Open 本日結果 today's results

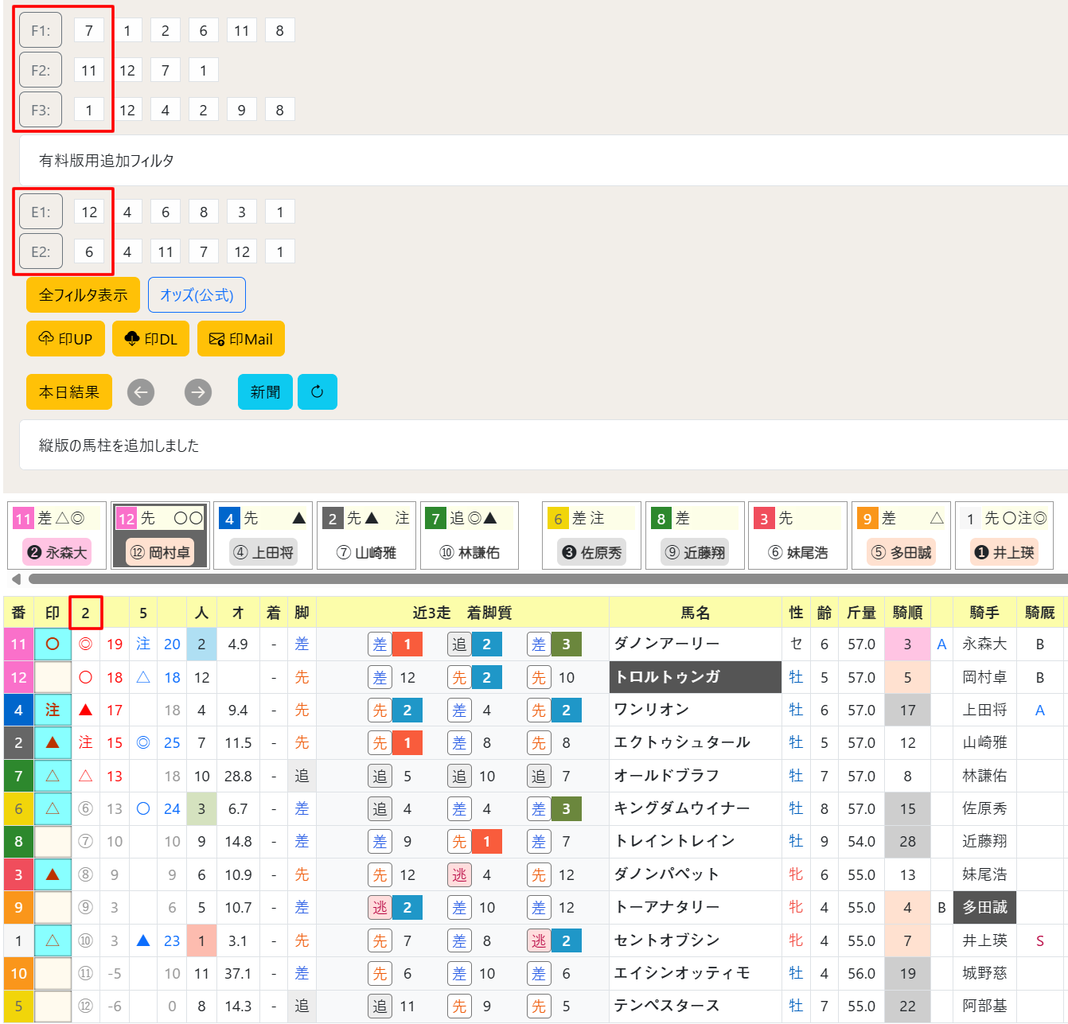(69, 392)
